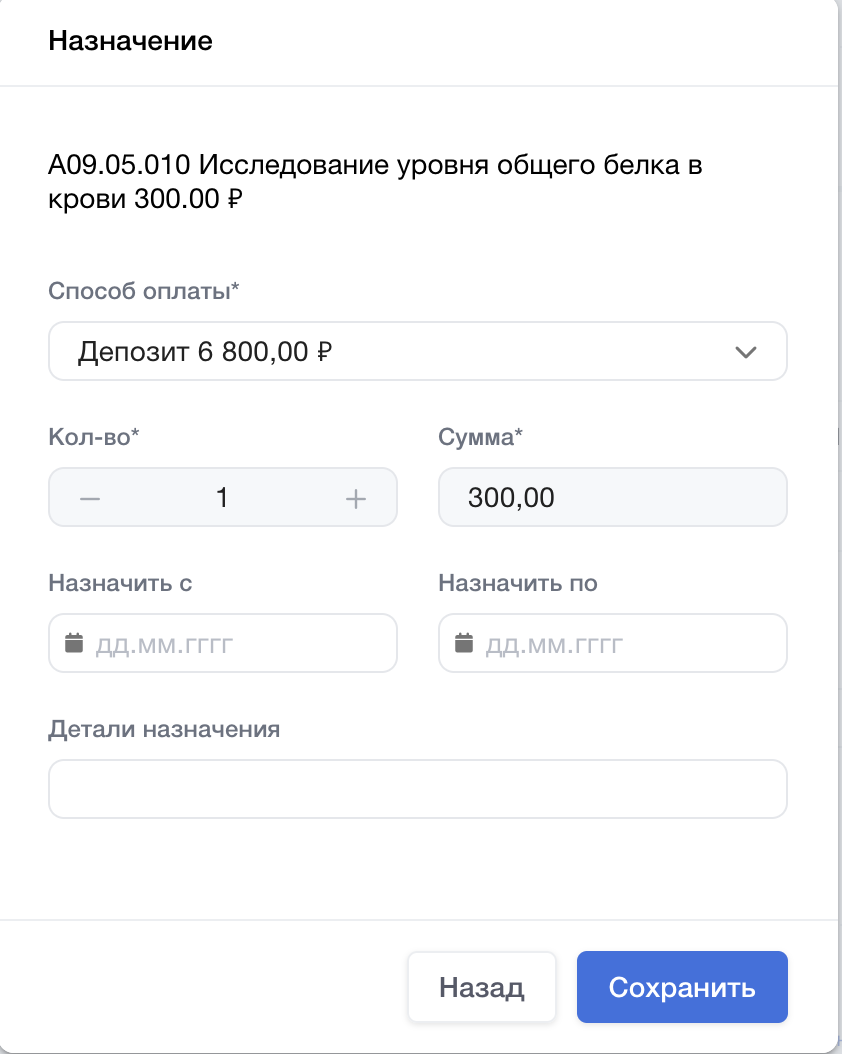Click the "Назначить с" label above date field

click(x=120, y=583)
